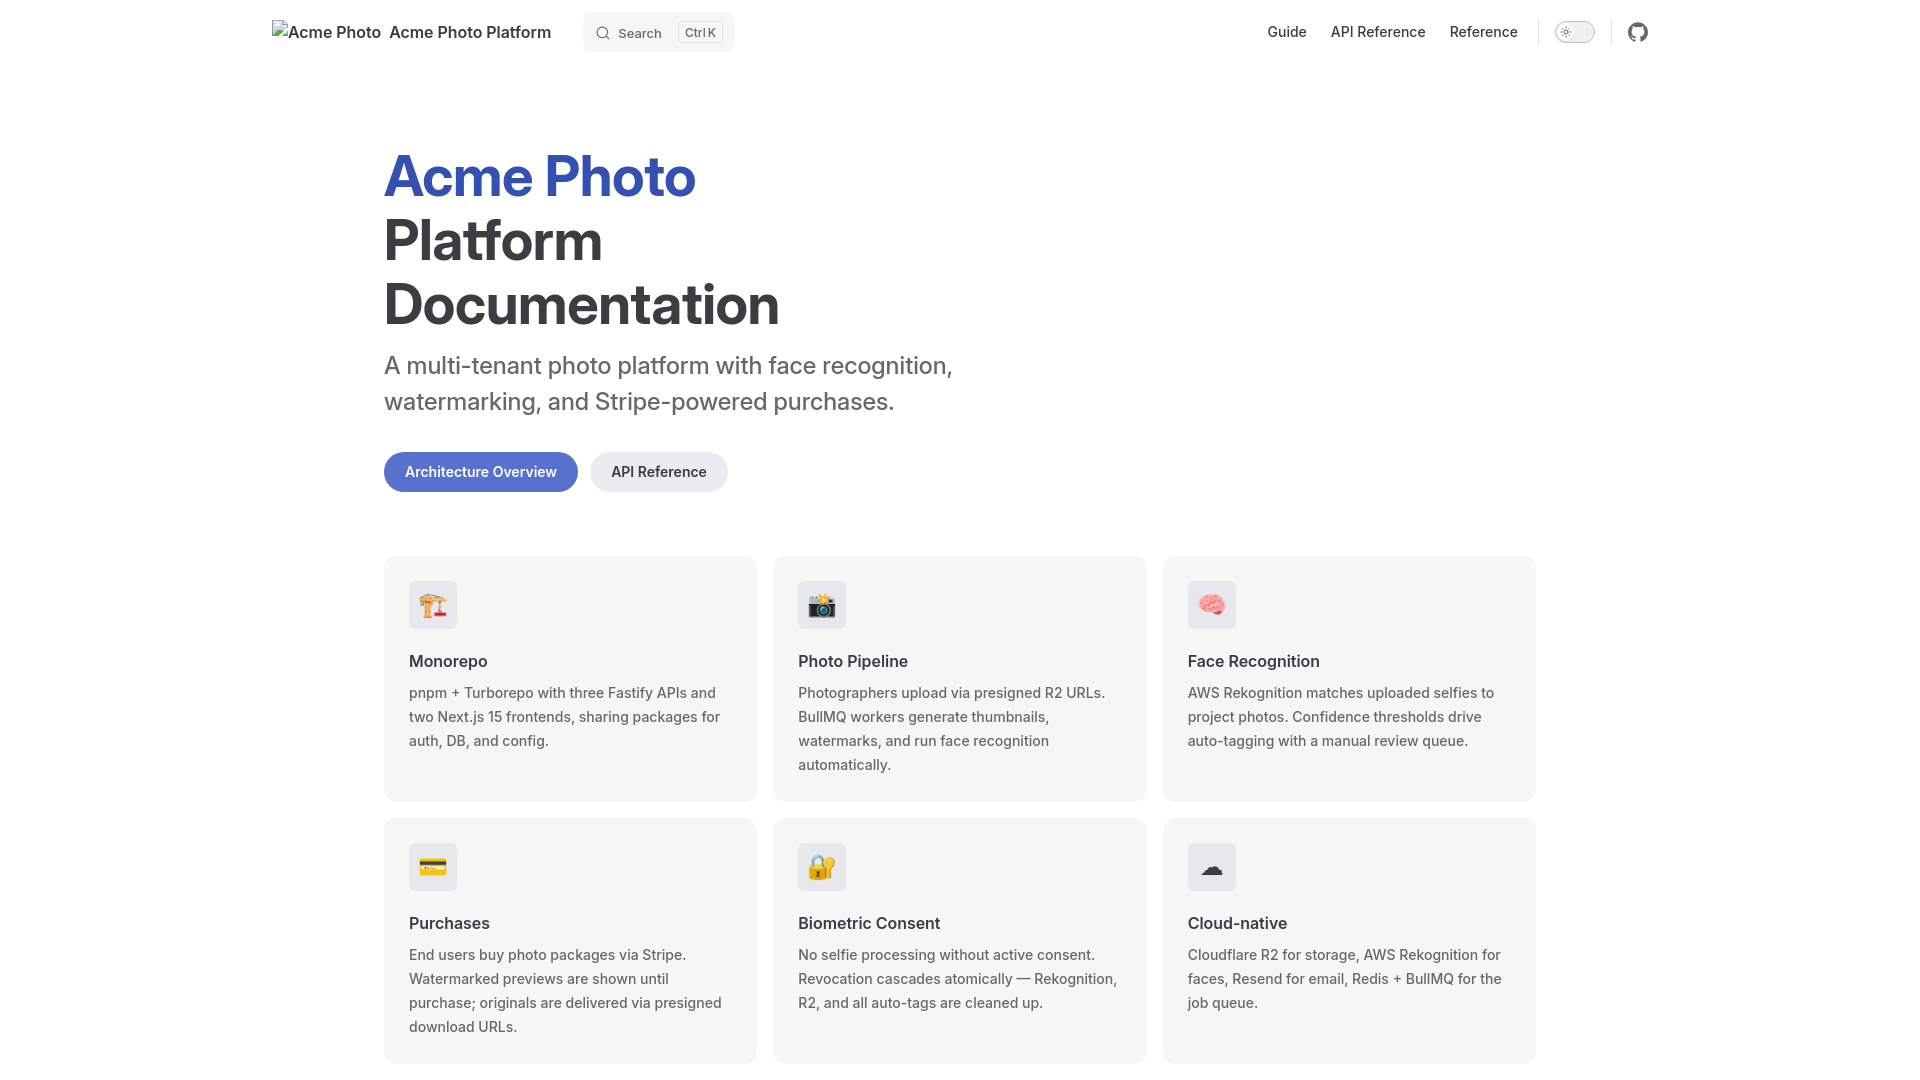Click the Monorepo crane icon

[x=433, y=605]
